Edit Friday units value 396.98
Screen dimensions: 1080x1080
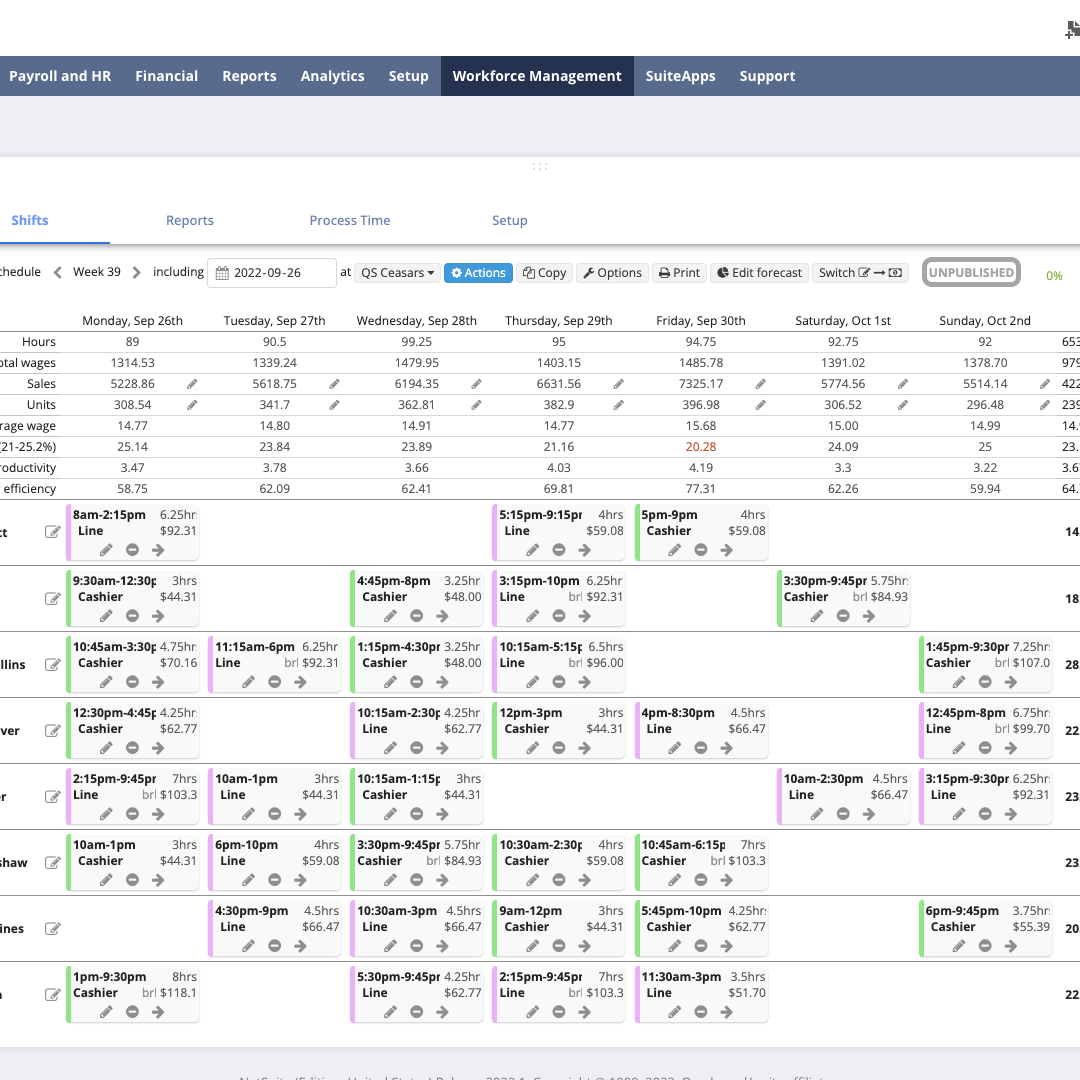point(760,405)
